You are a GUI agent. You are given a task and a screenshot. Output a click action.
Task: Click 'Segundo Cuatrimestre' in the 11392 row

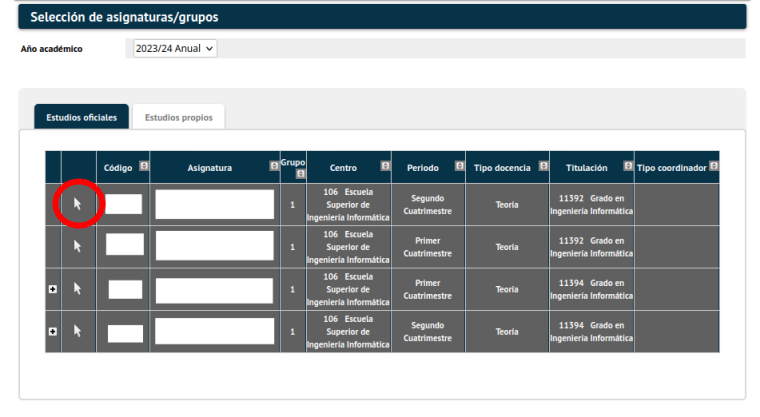click(x=428, y=205)
